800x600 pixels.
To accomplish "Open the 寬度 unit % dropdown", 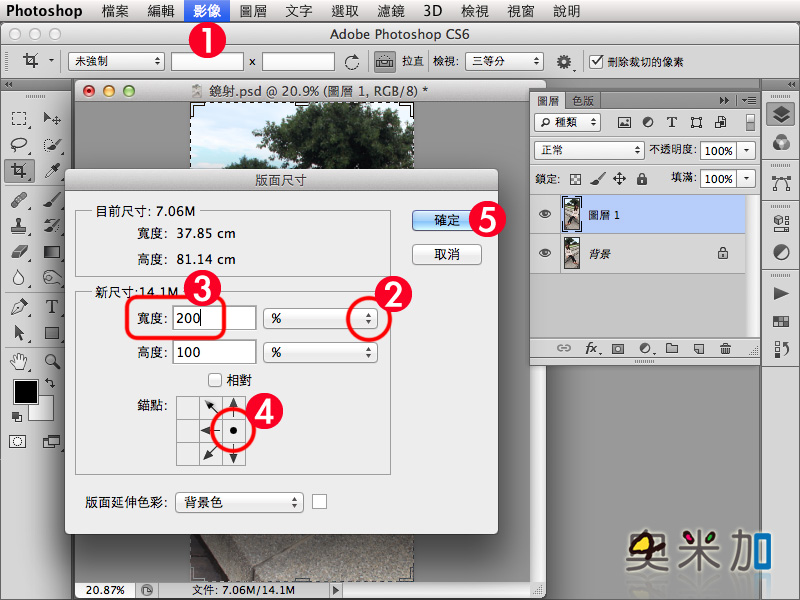I will tap(320, 318).
